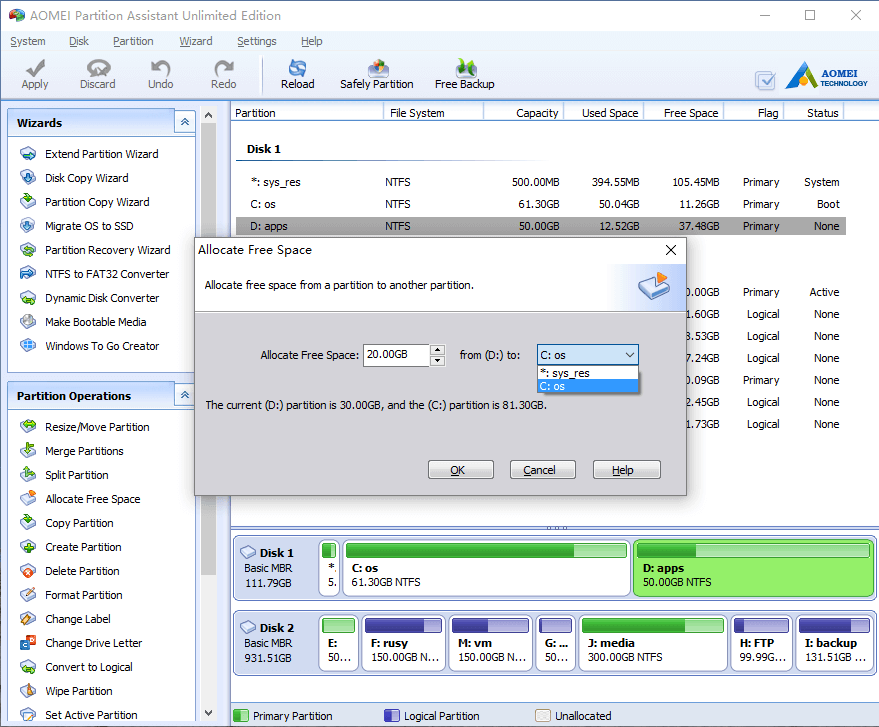Collapse the Wizards panel
This screenshot has width=879, height=727.
(185, 122)
